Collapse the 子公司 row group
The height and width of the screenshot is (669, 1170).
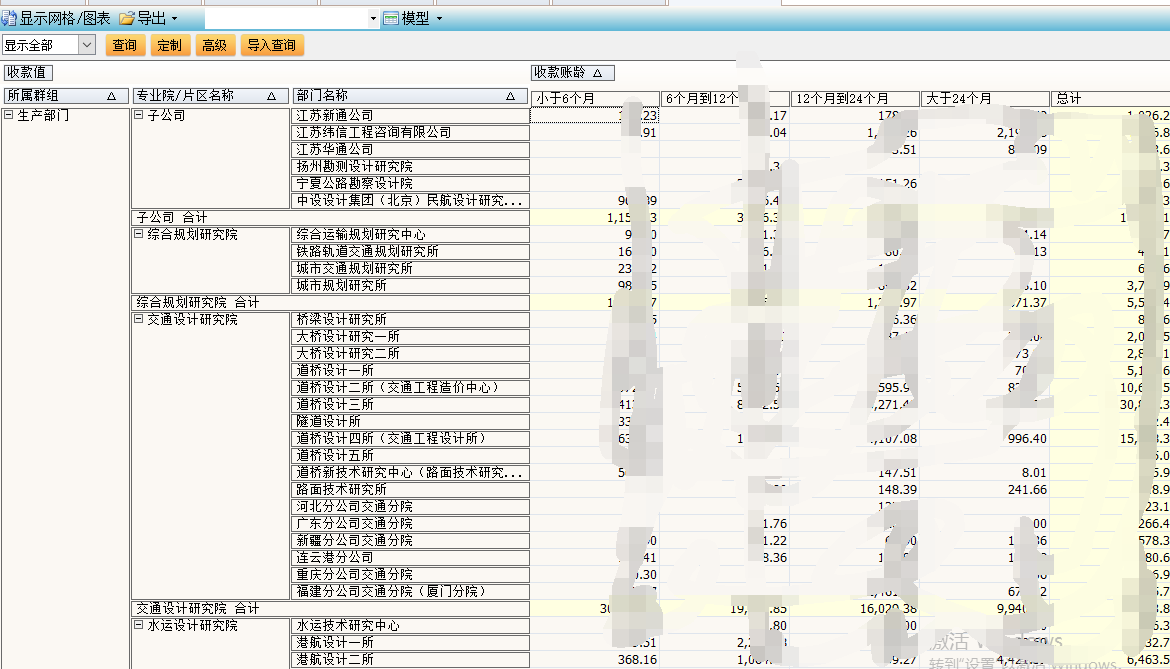pyautogui.click(x=139, y=116)
